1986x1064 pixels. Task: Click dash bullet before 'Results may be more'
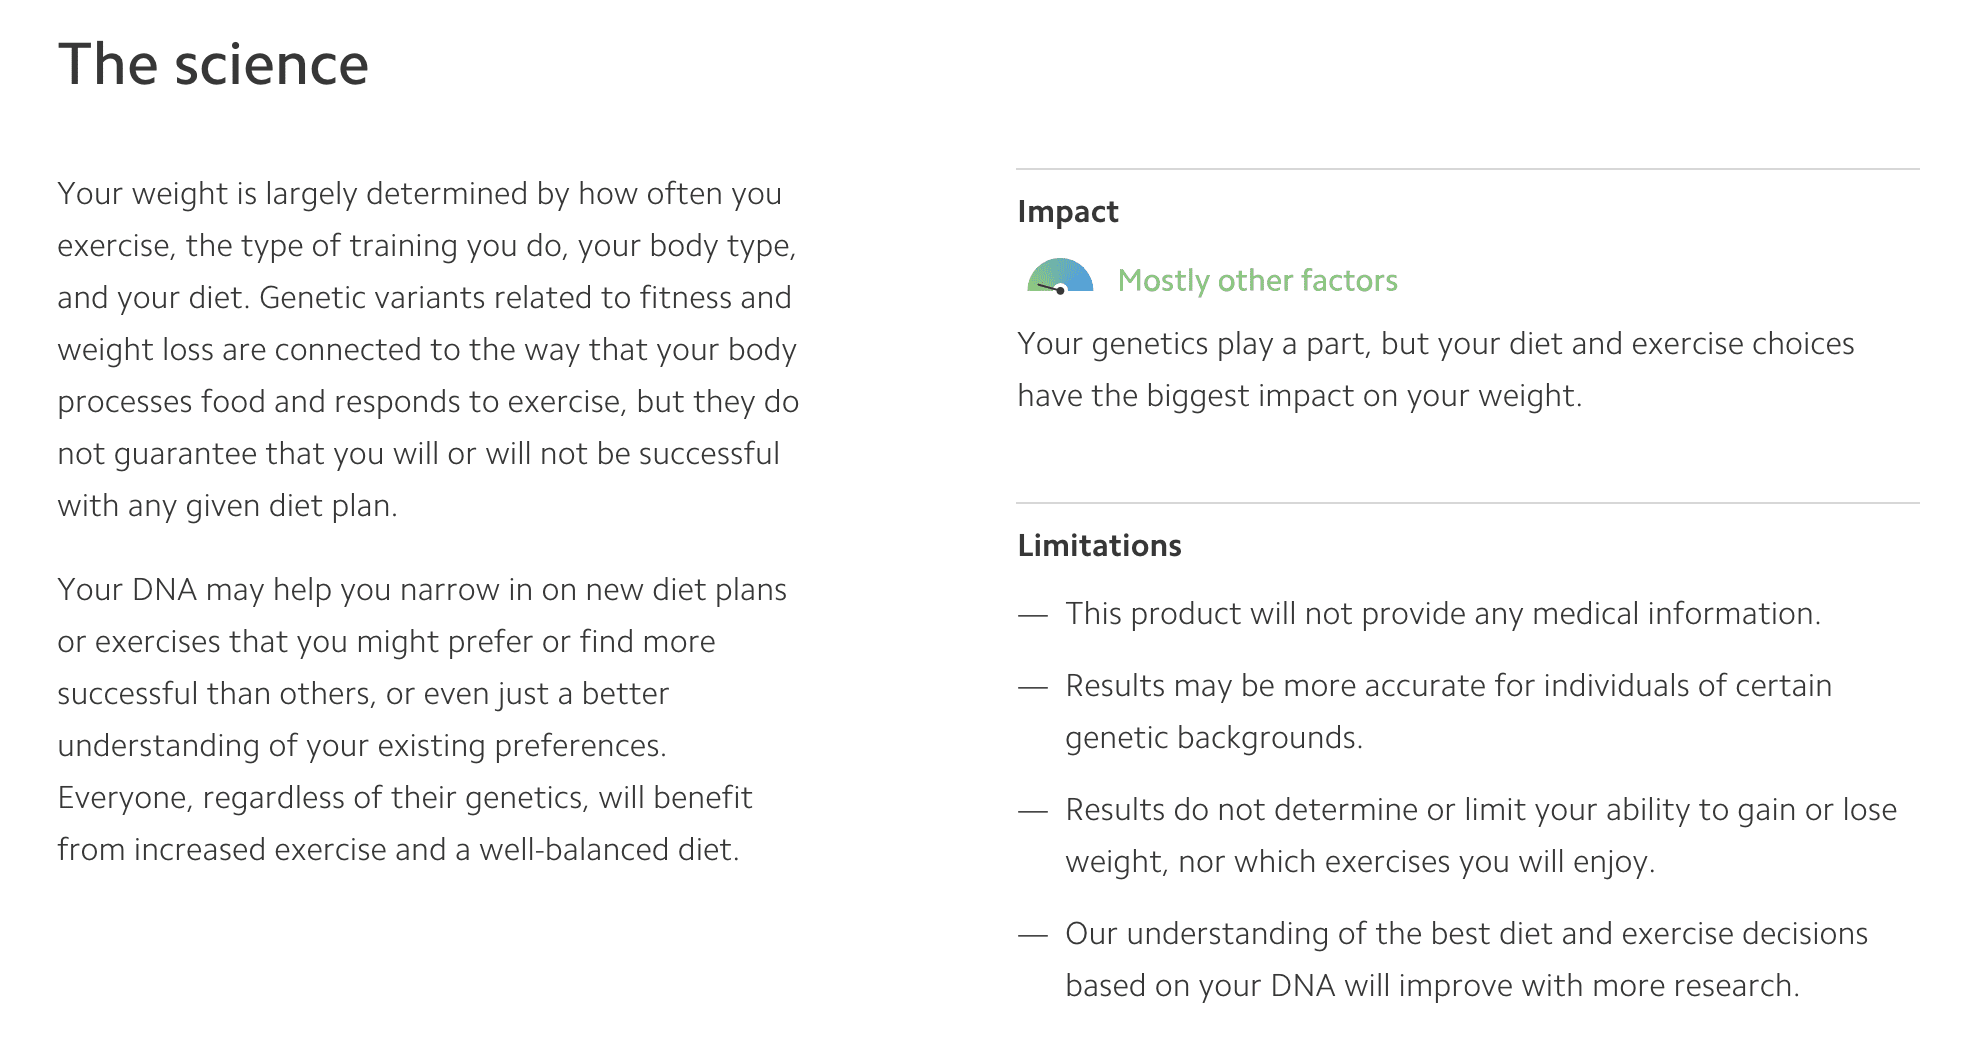[1032, 687]
